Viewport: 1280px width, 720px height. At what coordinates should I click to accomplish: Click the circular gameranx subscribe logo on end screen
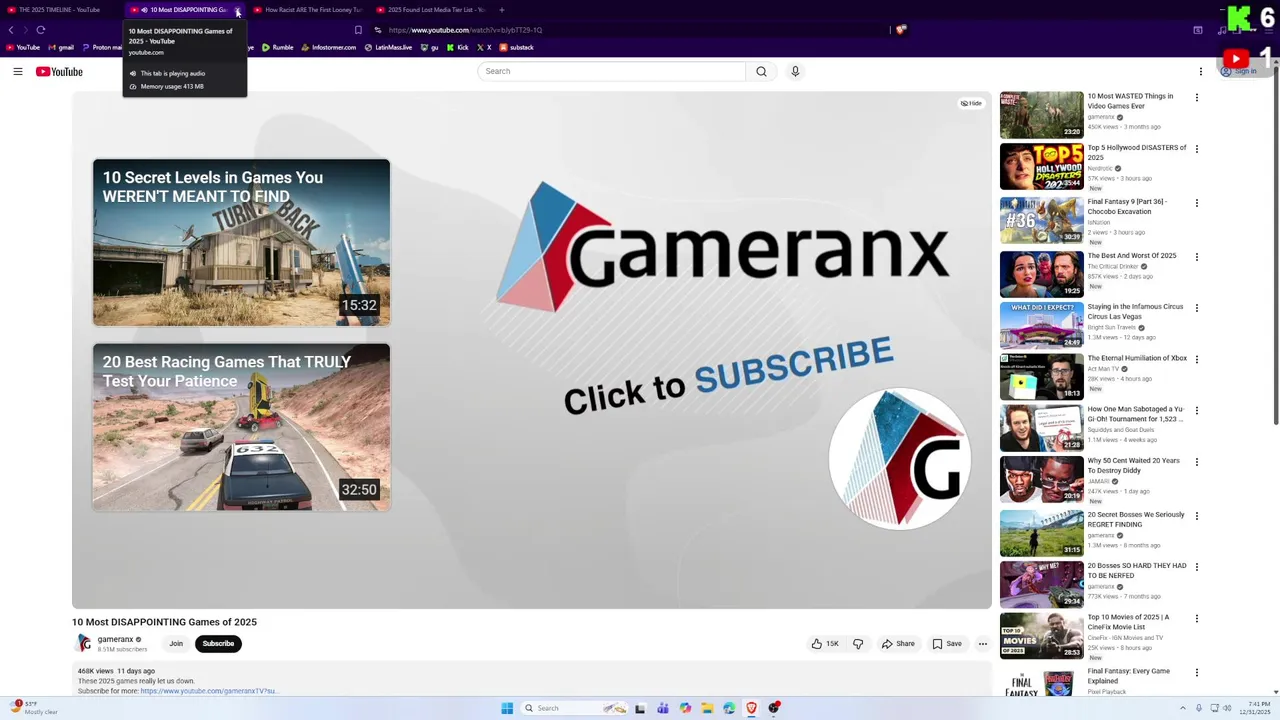(900, 458)
